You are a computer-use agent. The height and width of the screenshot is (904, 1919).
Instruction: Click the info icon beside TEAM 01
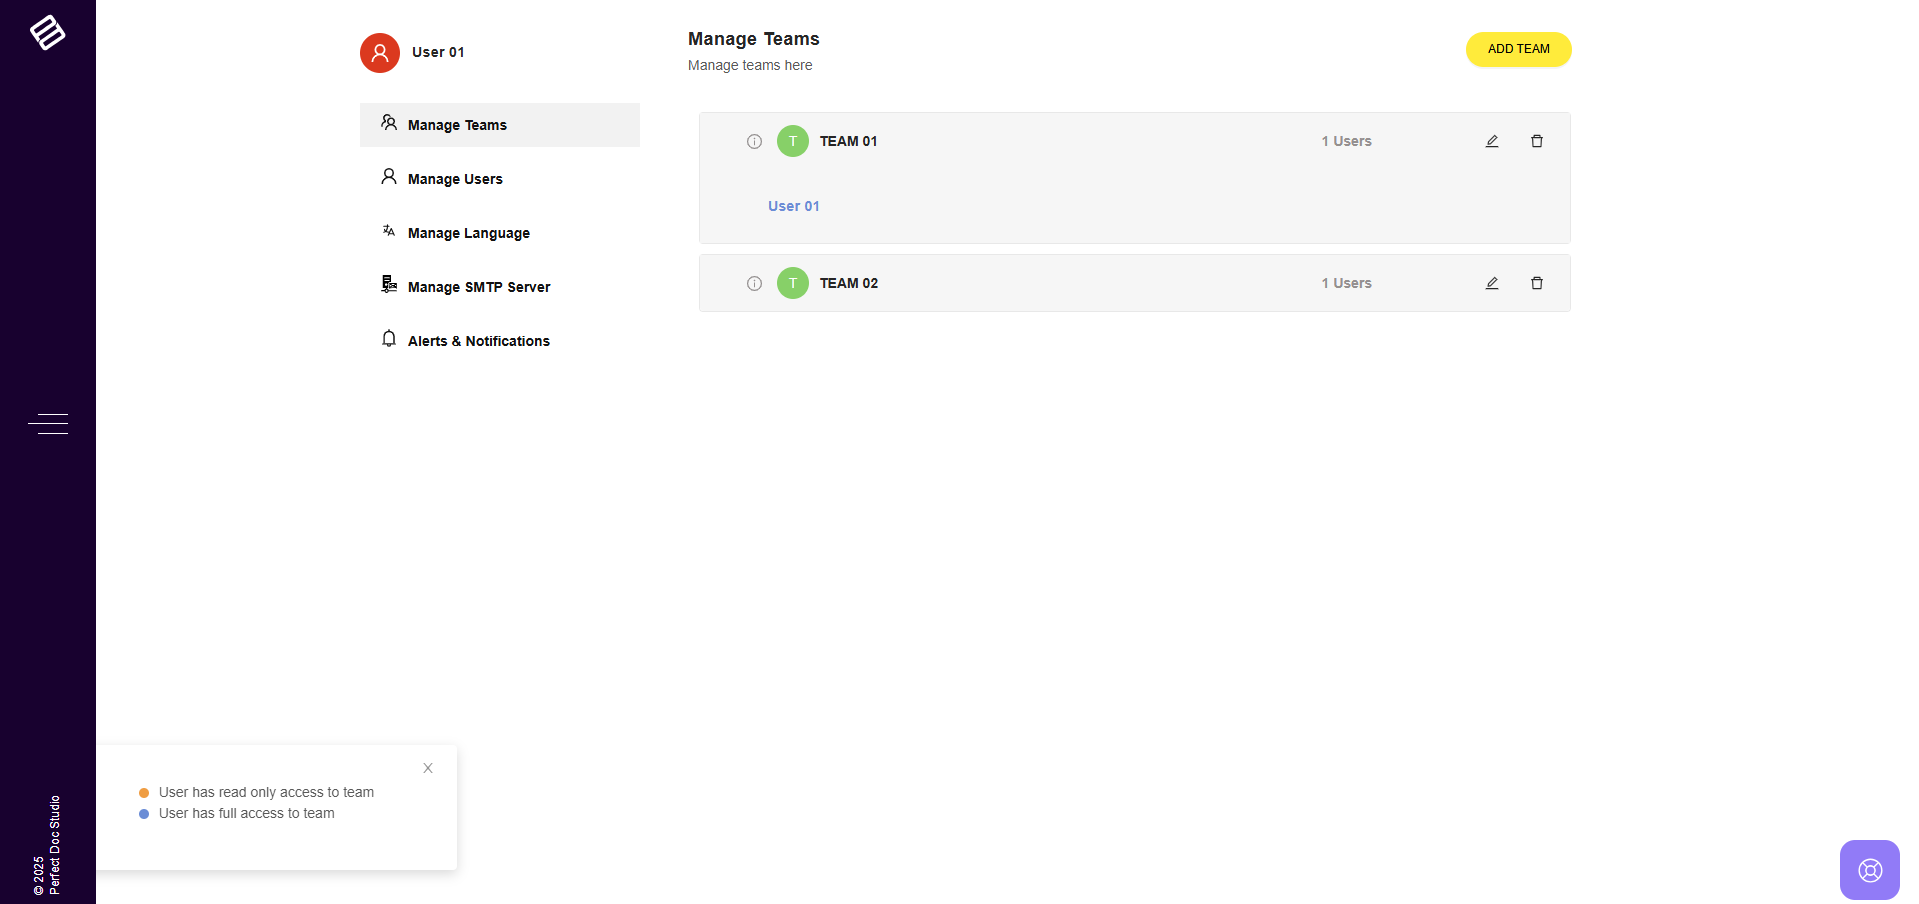click(754, 142)
